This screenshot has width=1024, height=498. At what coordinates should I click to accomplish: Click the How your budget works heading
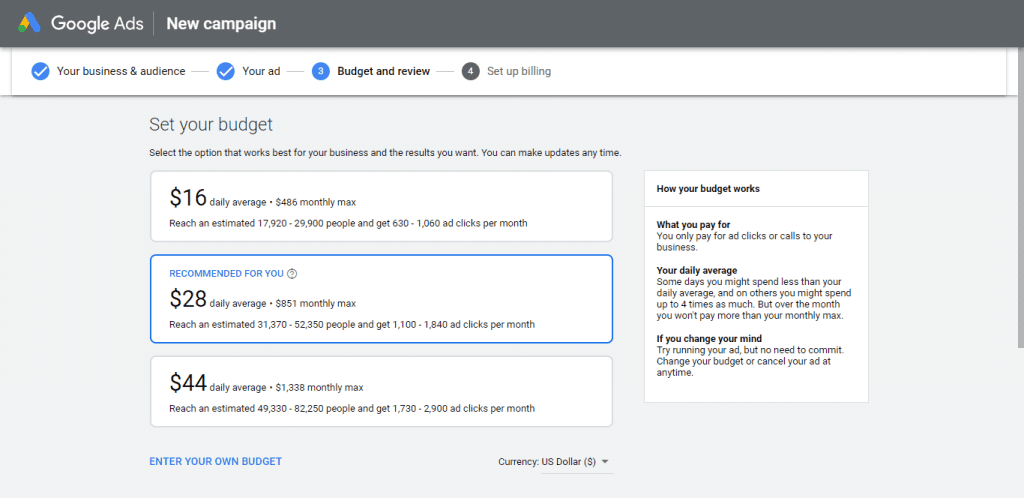[x=708, y=188]
